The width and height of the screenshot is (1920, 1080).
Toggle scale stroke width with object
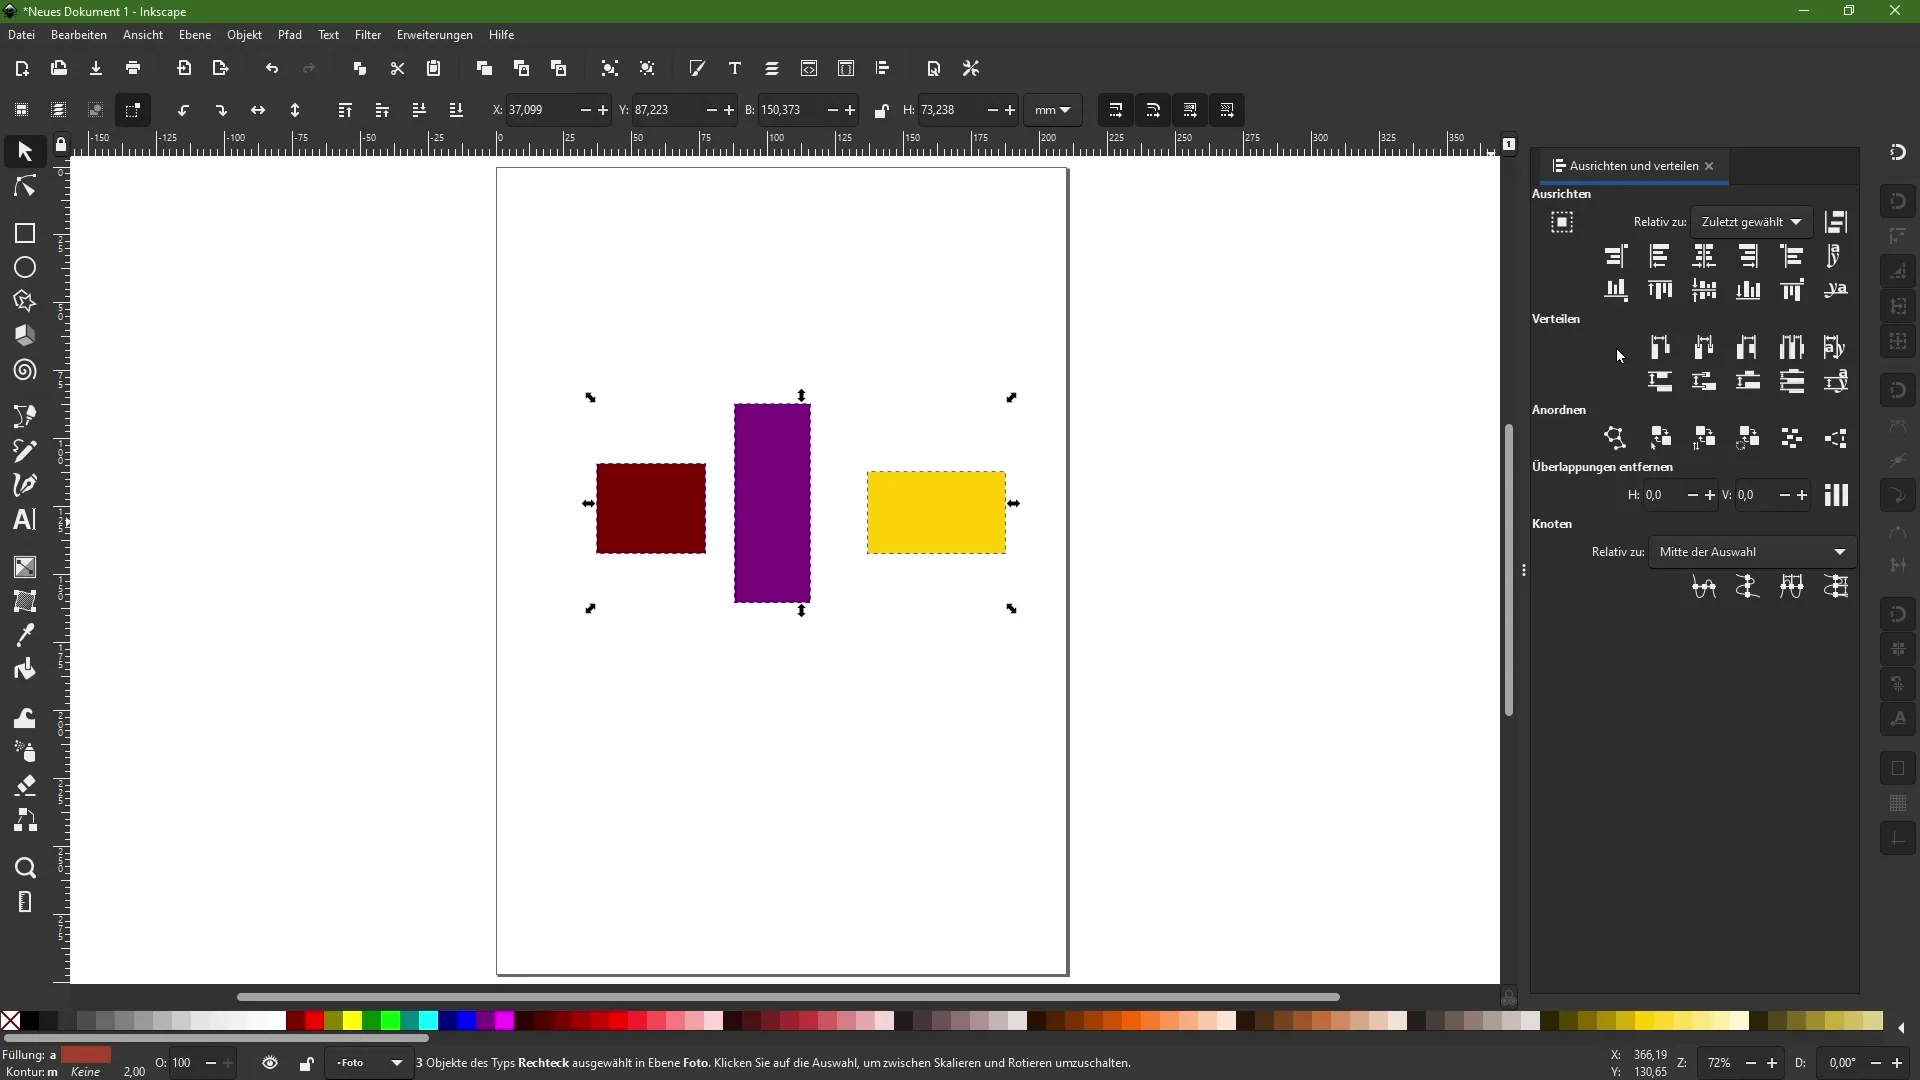coord(1116,110)
